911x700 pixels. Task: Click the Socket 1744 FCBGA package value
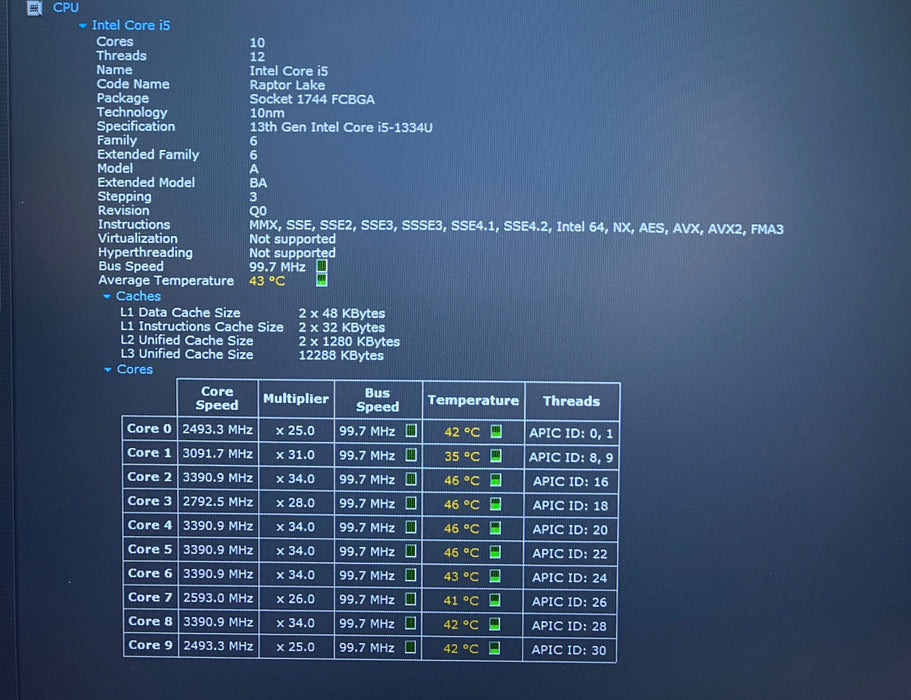[312, 99]
